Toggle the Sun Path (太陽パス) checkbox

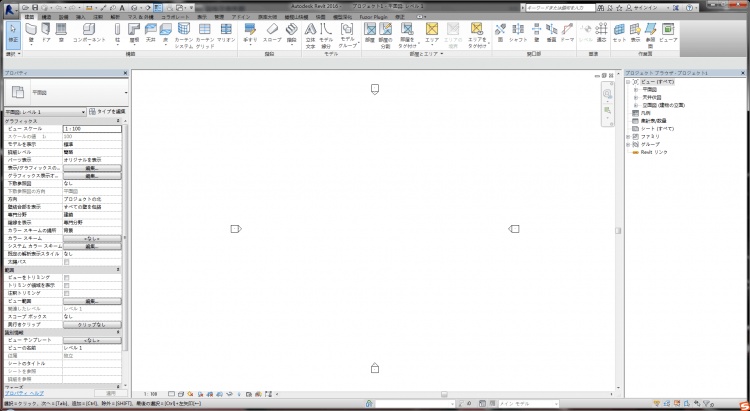coord(67,261)
